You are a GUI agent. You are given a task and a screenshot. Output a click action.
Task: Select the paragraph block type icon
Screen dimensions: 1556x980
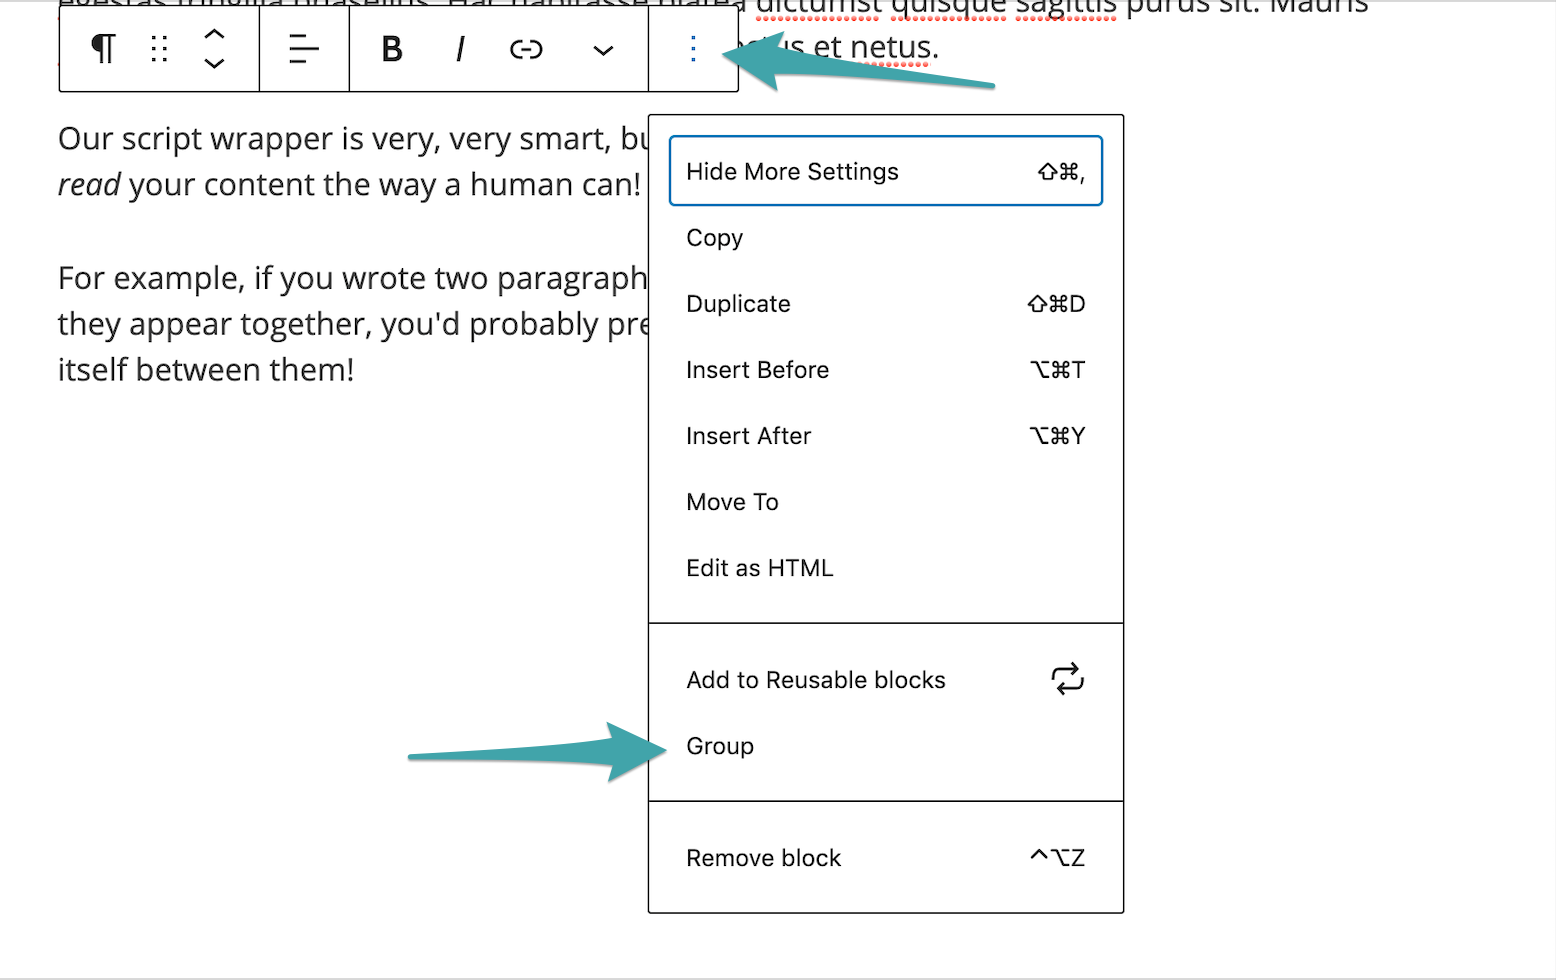coord(104,48)
